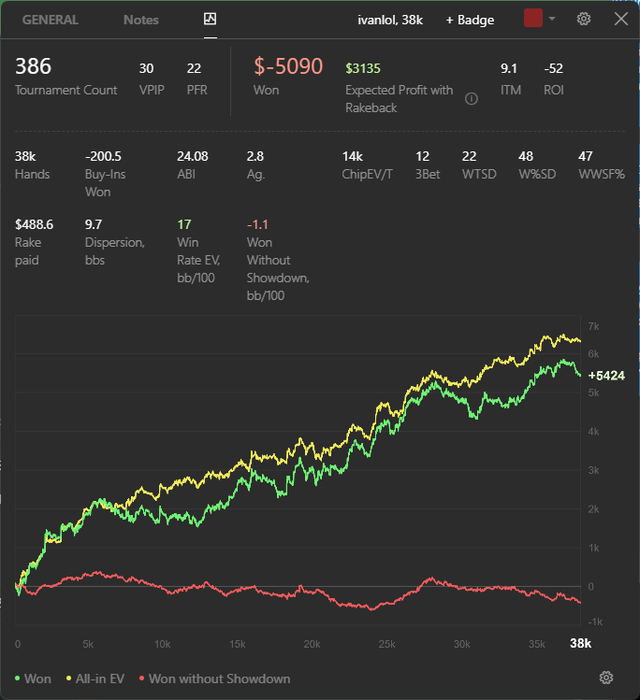Toggle the Won series in legend
This screenshot has height=700, width=640.
pyautogui.click(x=33, y=679)
